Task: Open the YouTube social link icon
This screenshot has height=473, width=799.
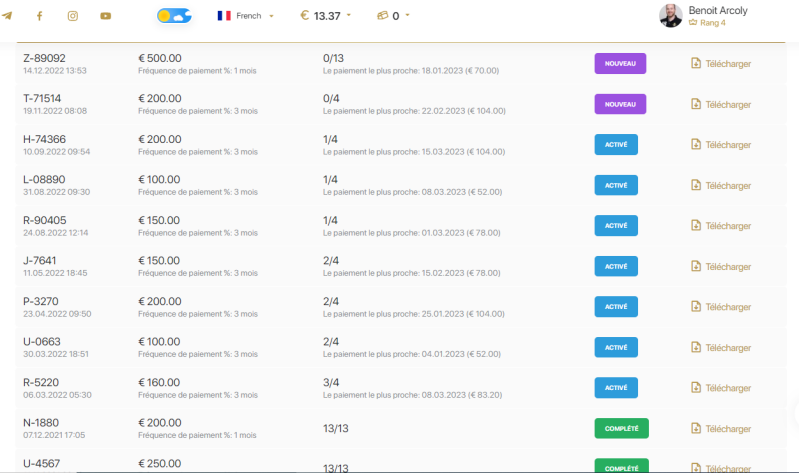Action: [x=105, y=16]
